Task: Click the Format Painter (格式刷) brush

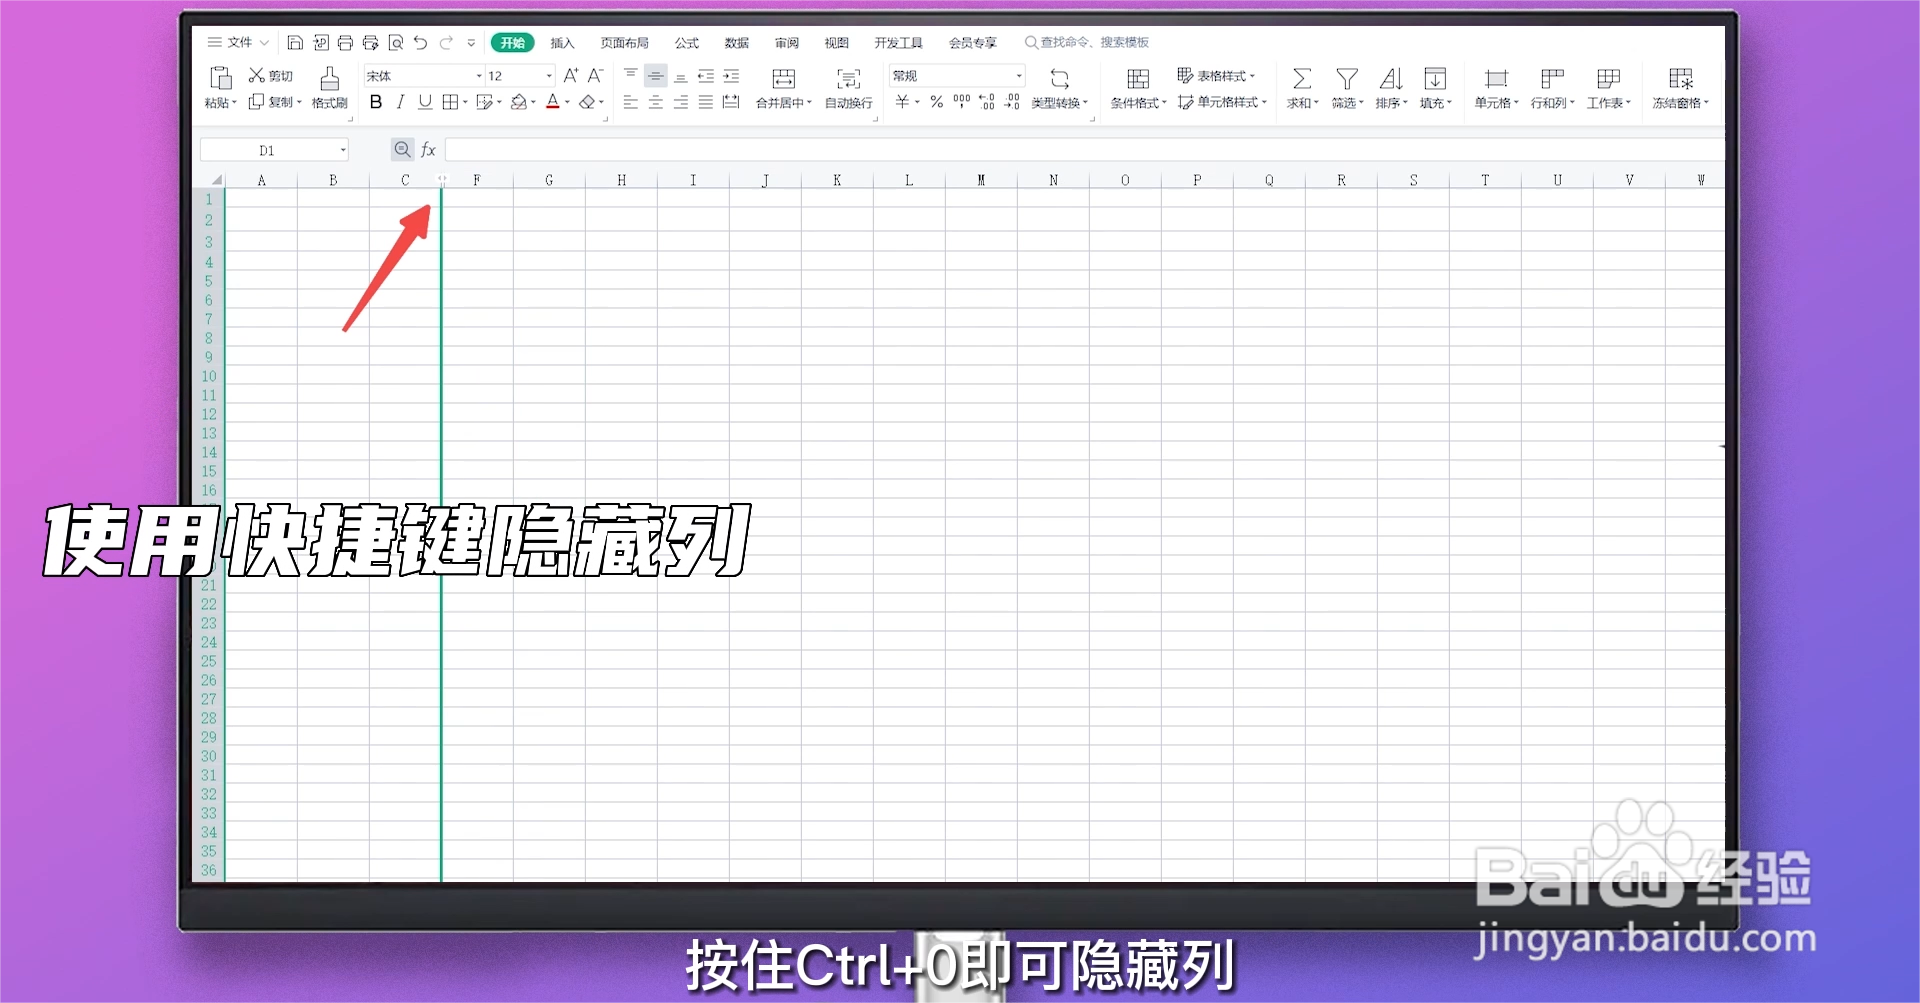Action: (x=329, y=87)
